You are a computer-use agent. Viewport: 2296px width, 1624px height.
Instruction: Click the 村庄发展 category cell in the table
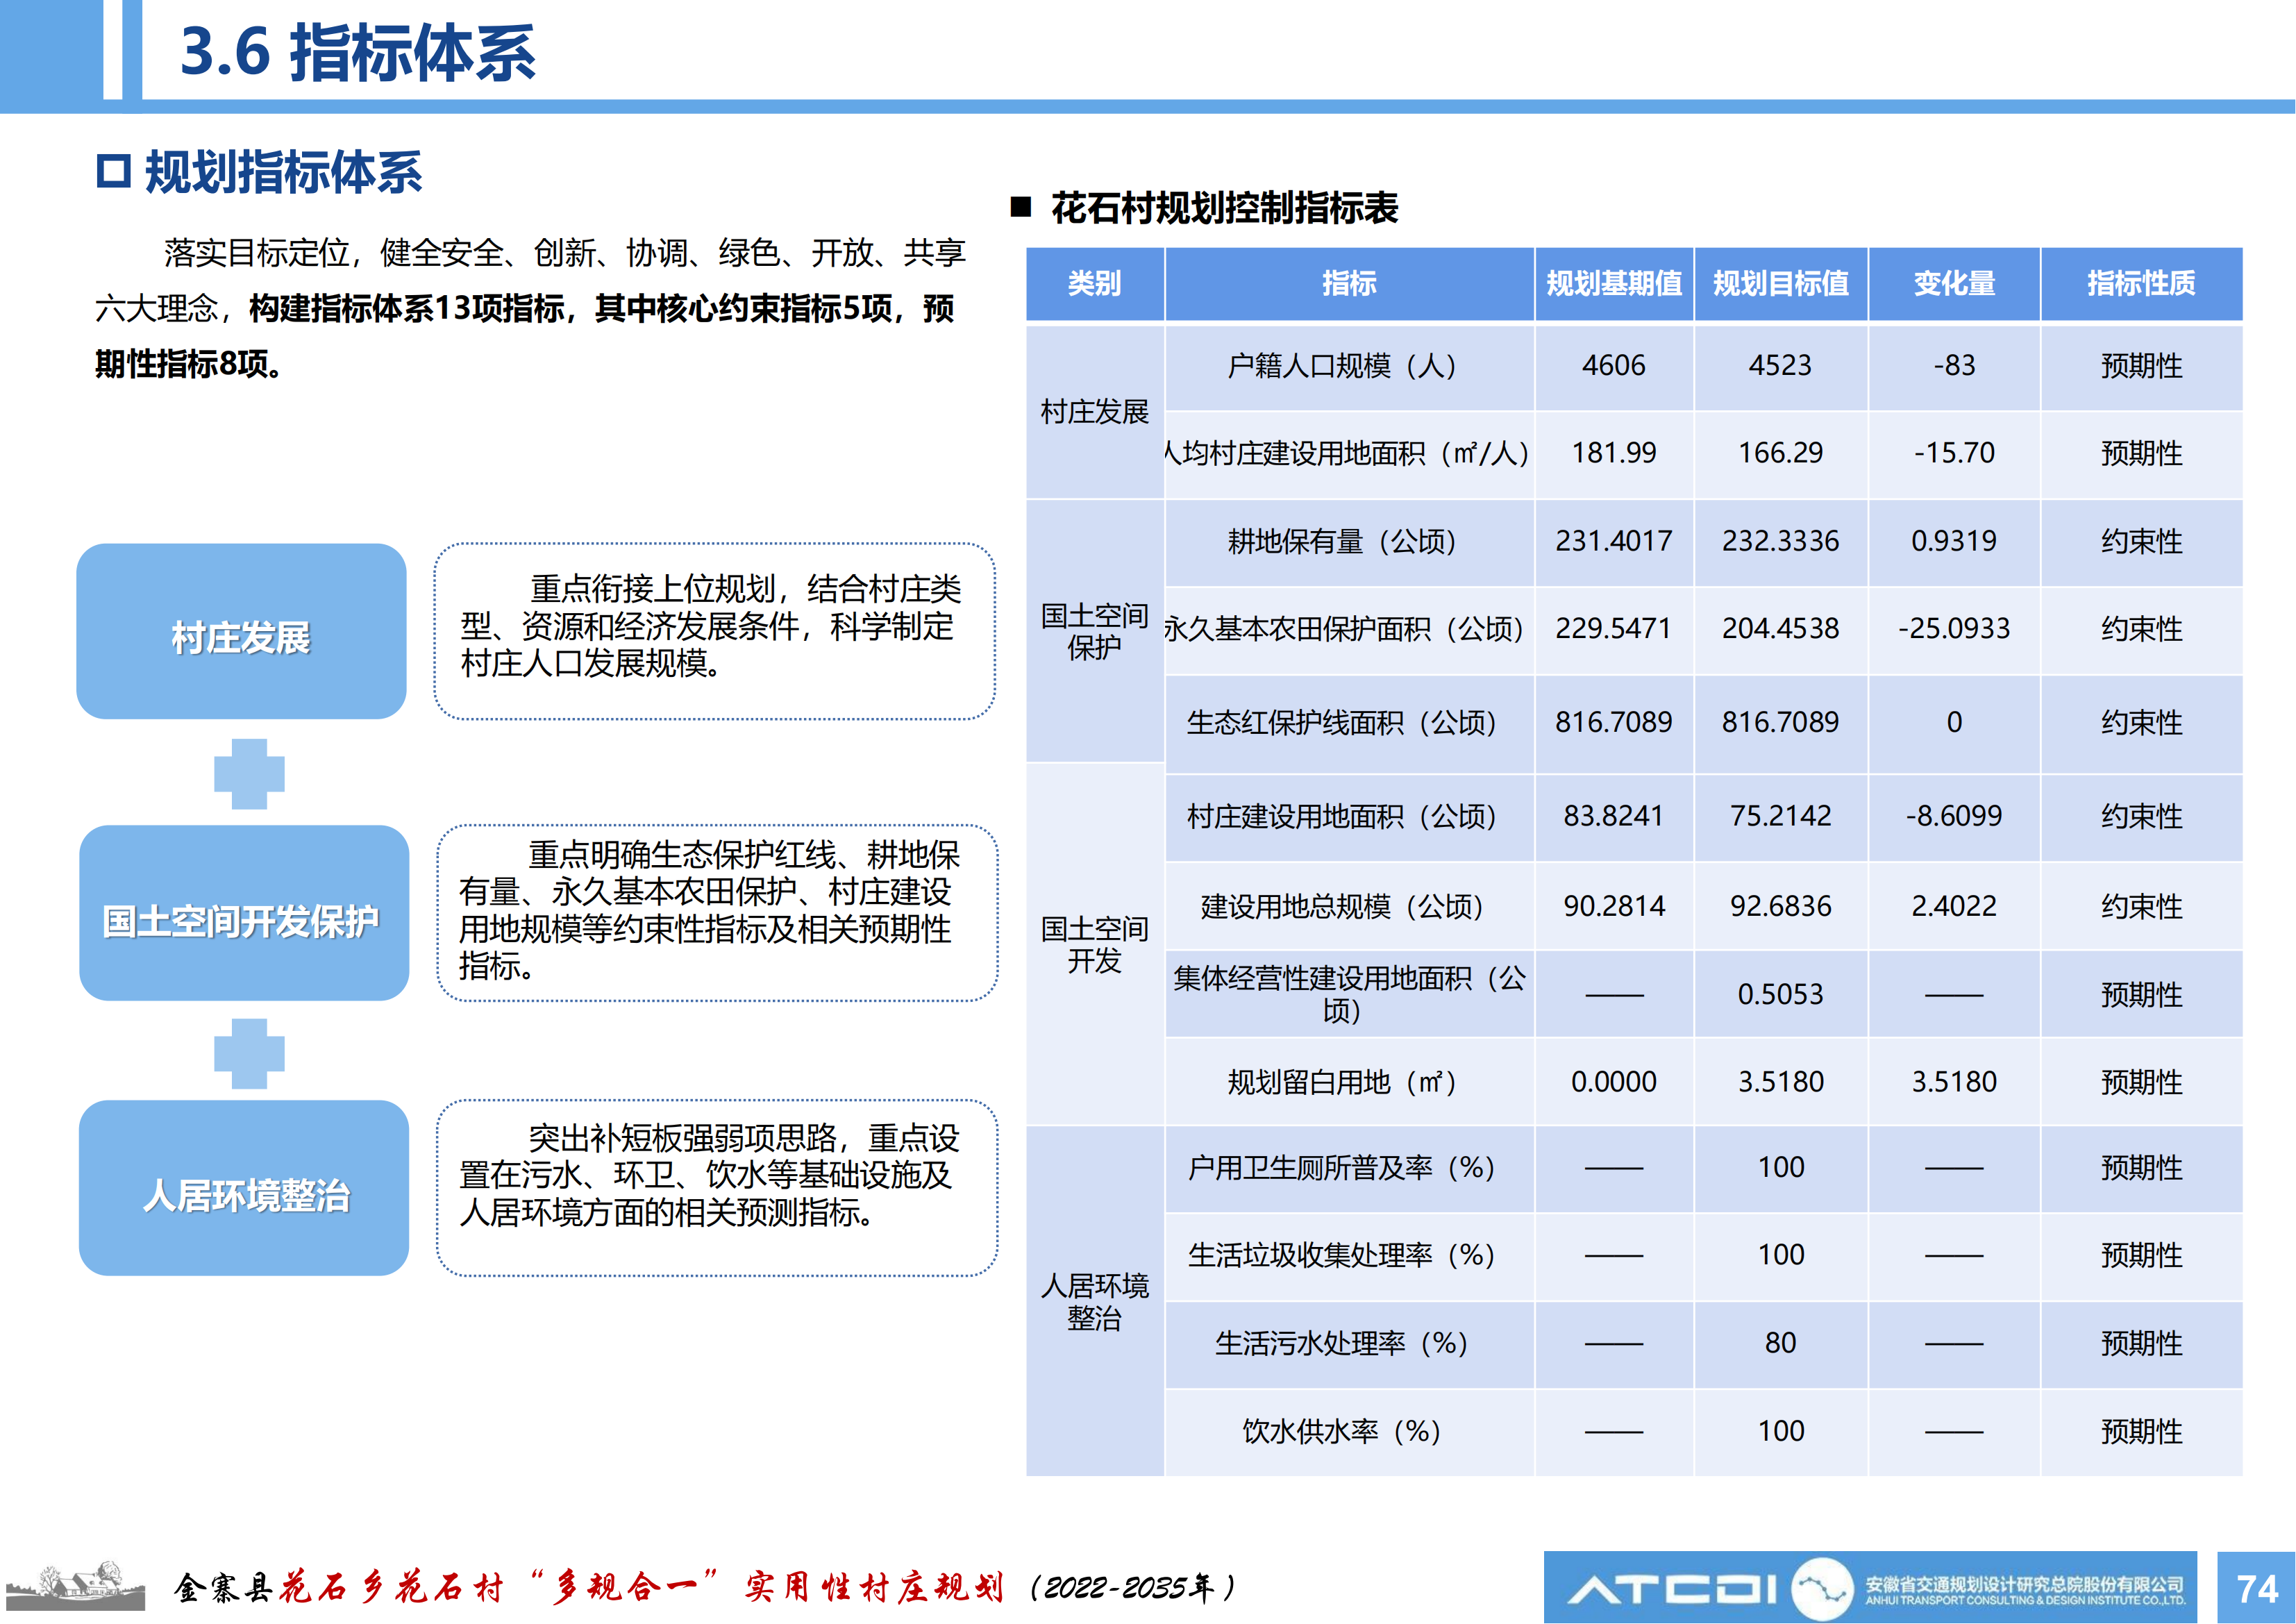point(1095,412)
